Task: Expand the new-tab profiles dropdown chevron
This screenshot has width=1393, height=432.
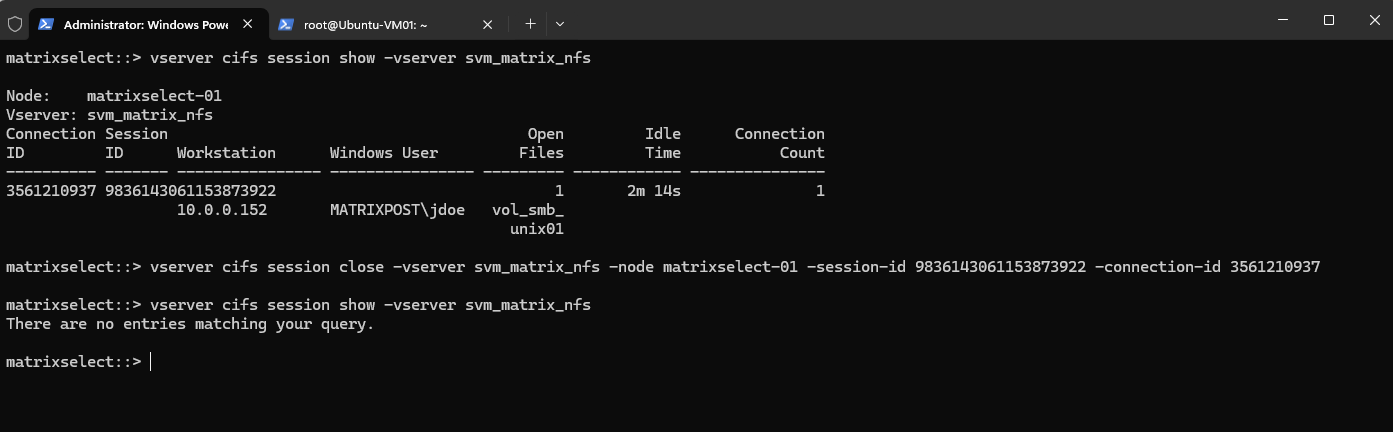Action: click(560, 23)
